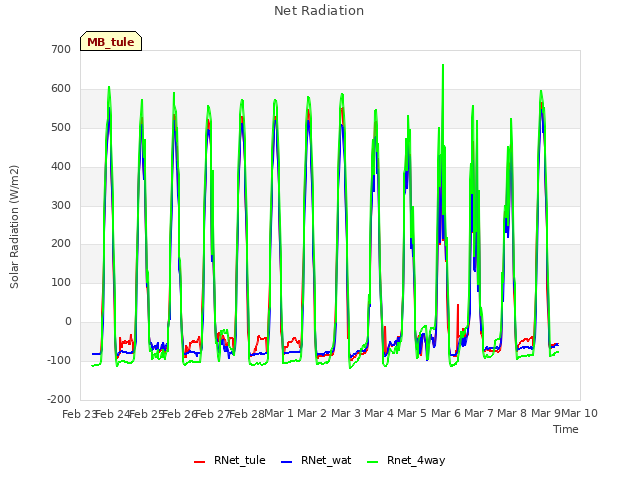Image resolution: width=640 pixels, height=480 pixels.
Task: Click the -200 y-axis tick label
Action: point(59,399)
